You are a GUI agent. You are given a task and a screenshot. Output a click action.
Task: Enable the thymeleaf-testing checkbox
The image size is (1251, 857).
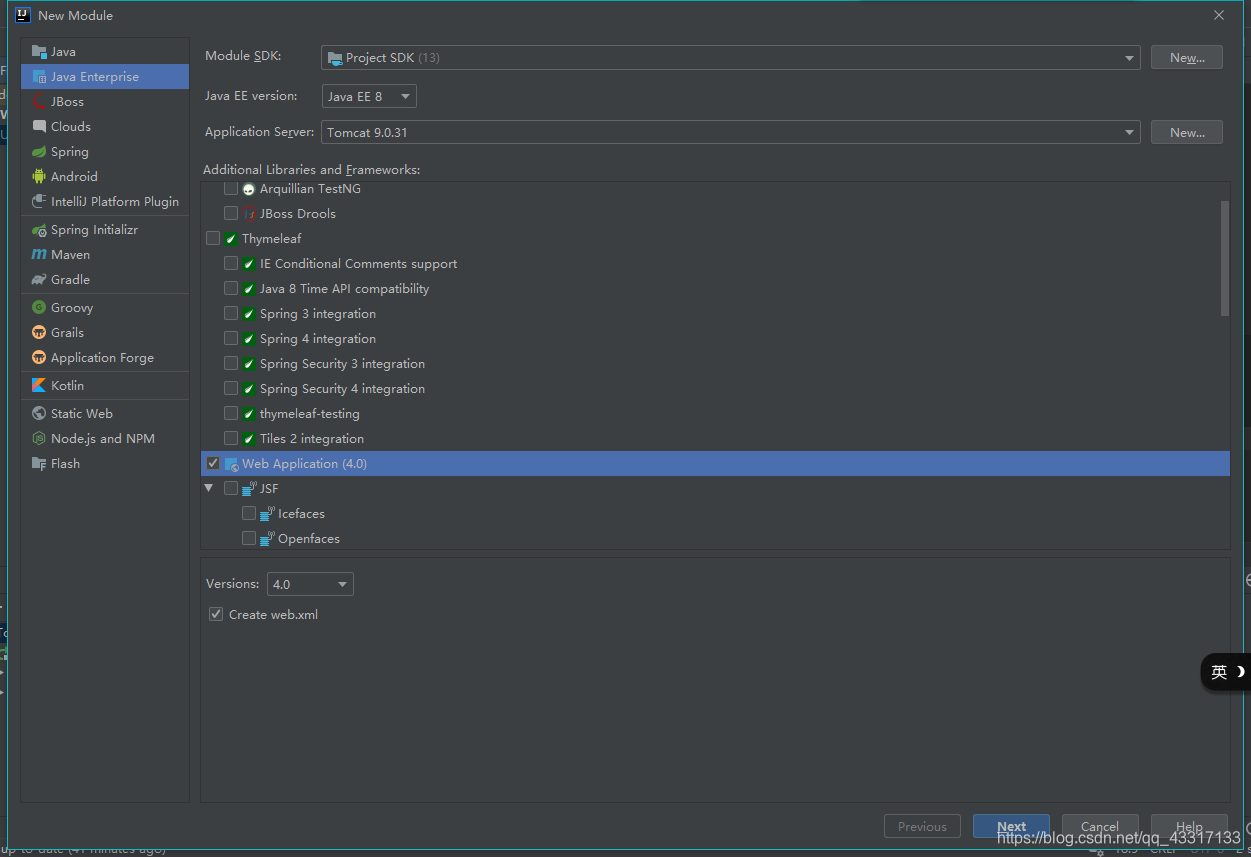tap(231, 414)
